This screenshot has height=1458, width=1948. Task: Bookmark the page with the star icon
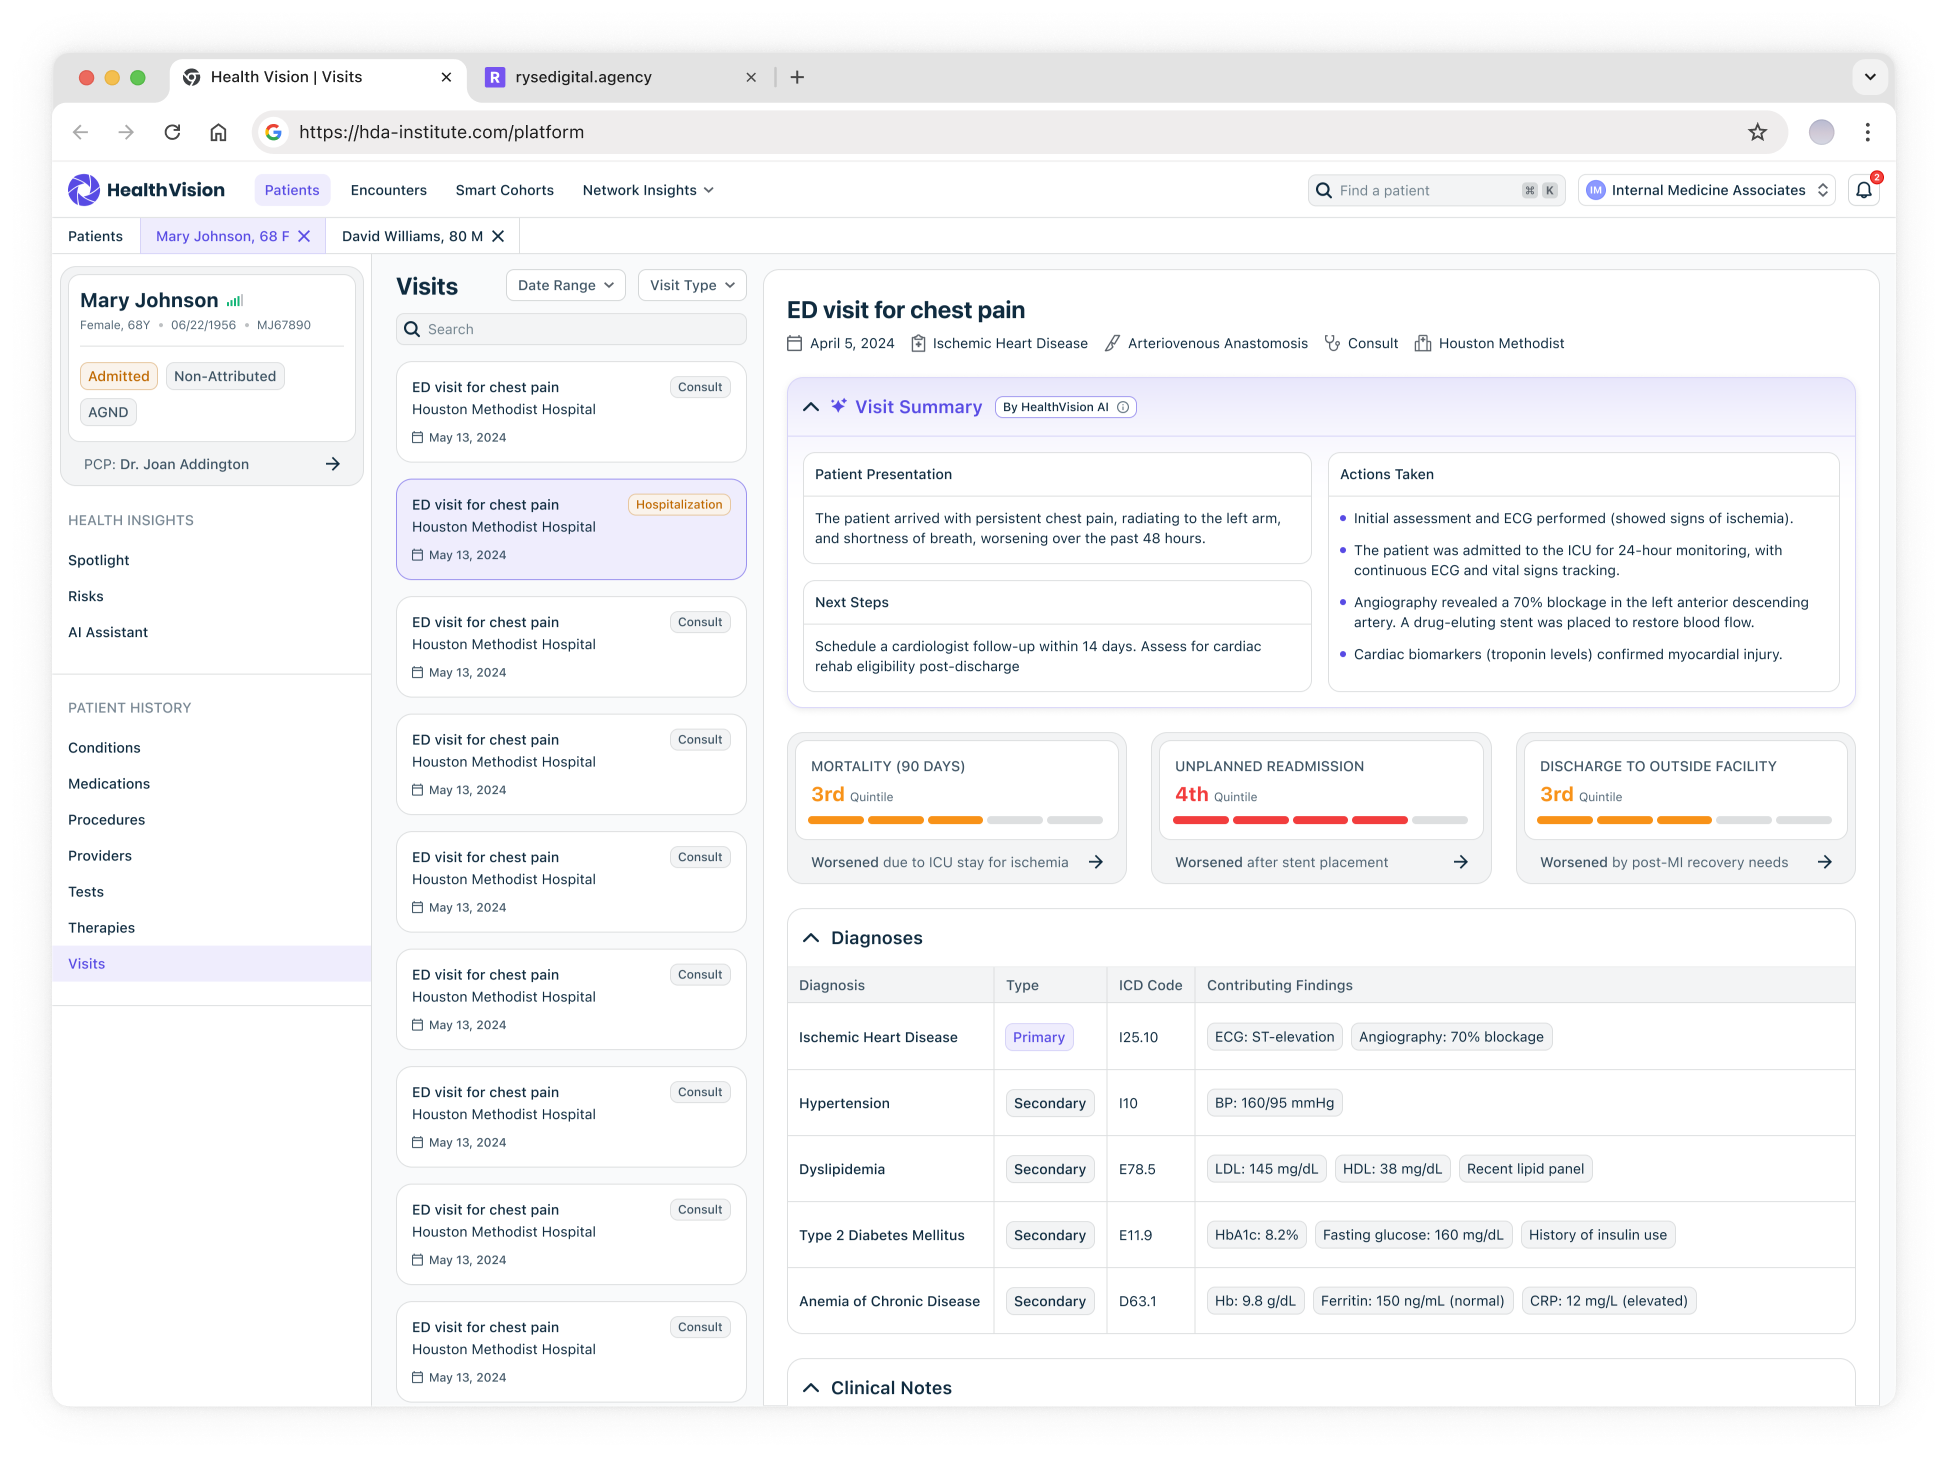click(x=1757, y=132)
